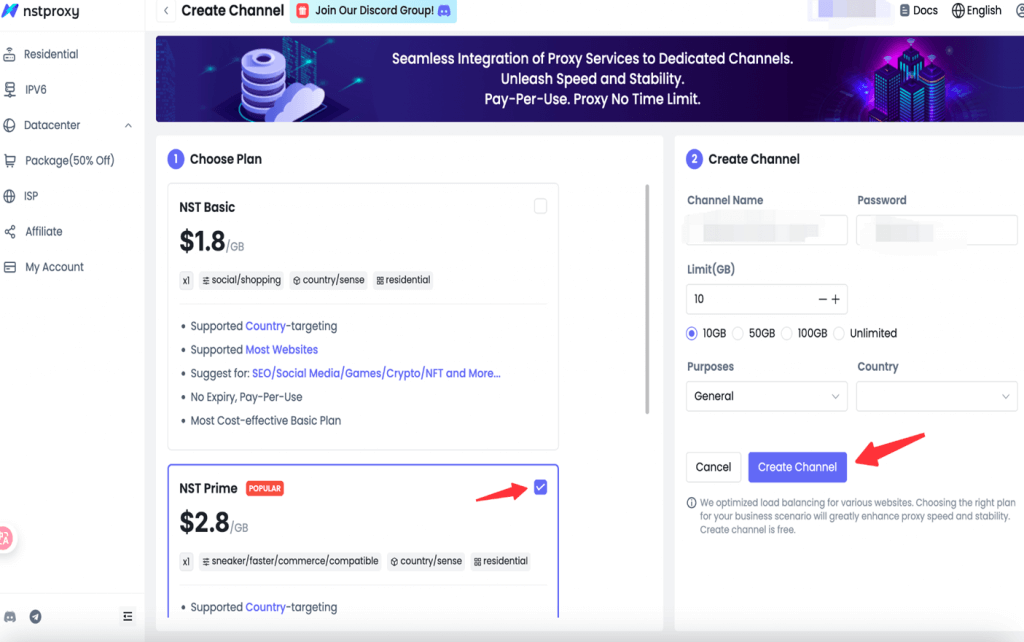The height and width of the screenshot is (642, 1024).
Task: Click Join Our Discord Group link
Action: coord(373,11)
